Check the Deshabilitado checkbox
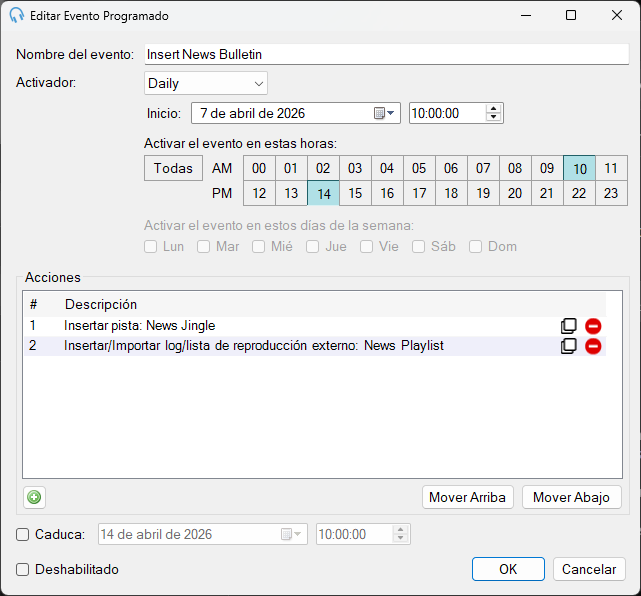This screenshot has height=596, width=641. click(x=22, y=569)
